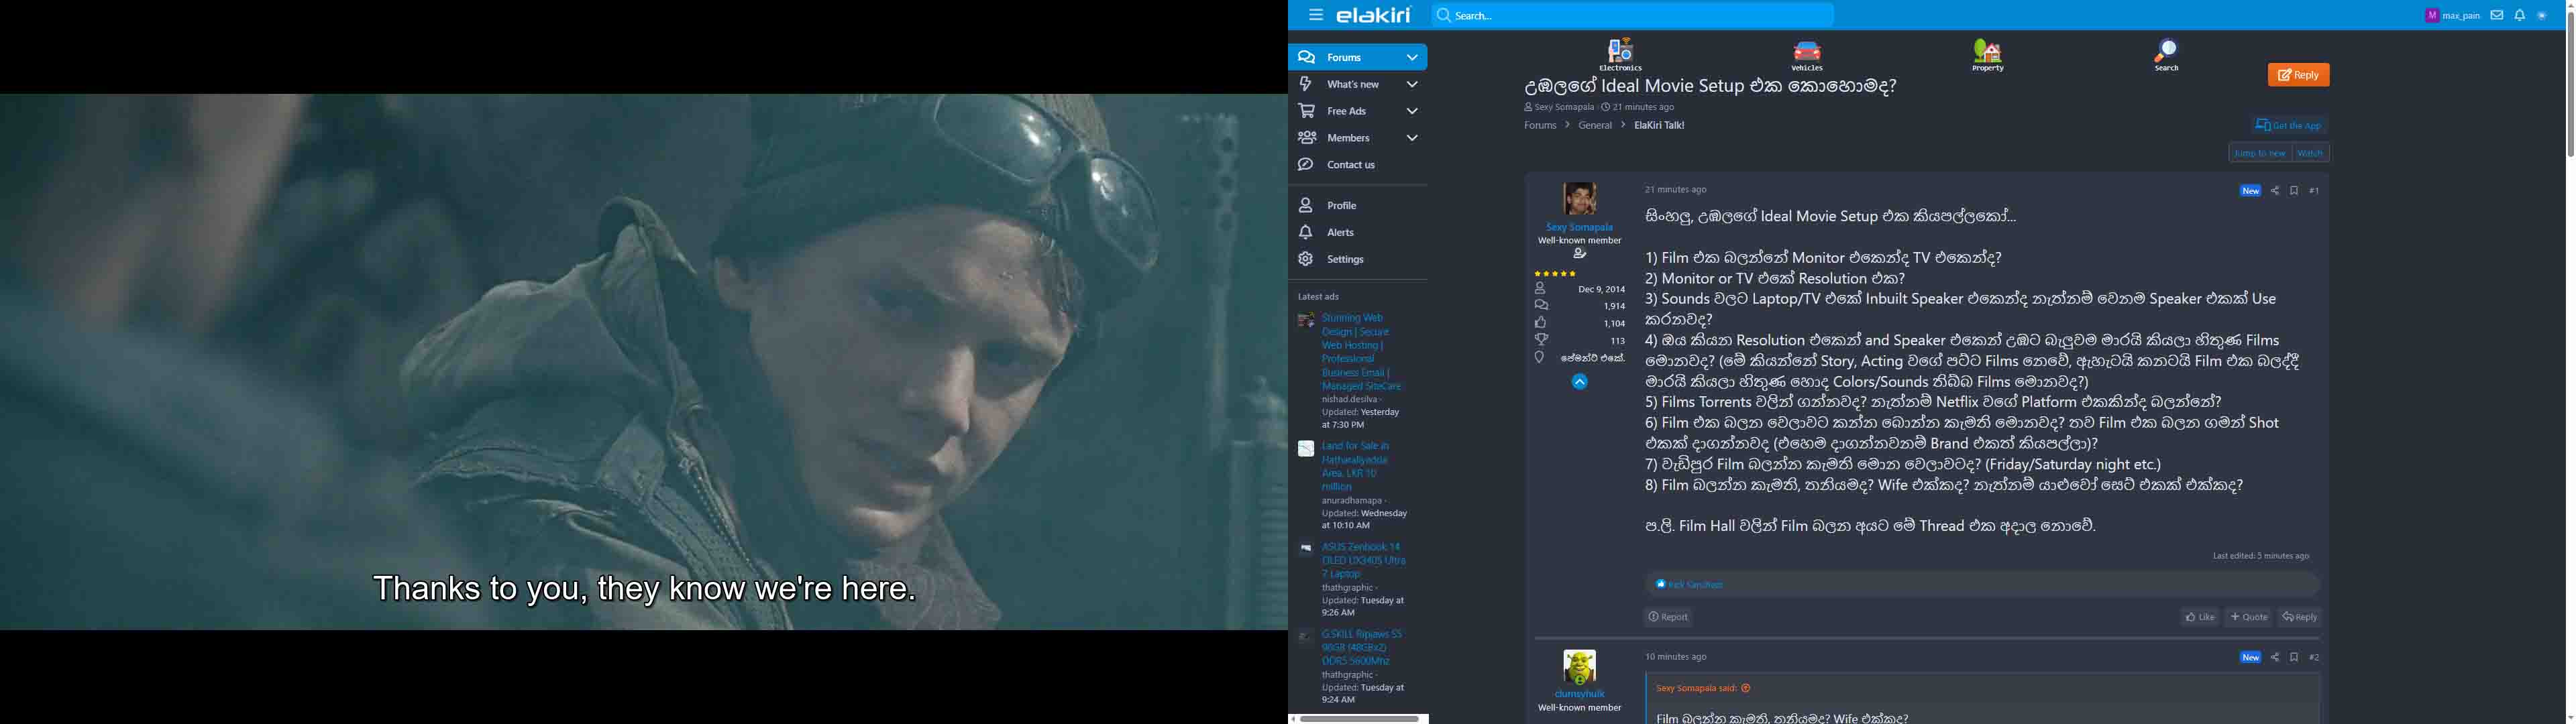The height and width of the screenshot is (724, 2576).
Task: Click Jump to new button
Action: pos(2260,154)
